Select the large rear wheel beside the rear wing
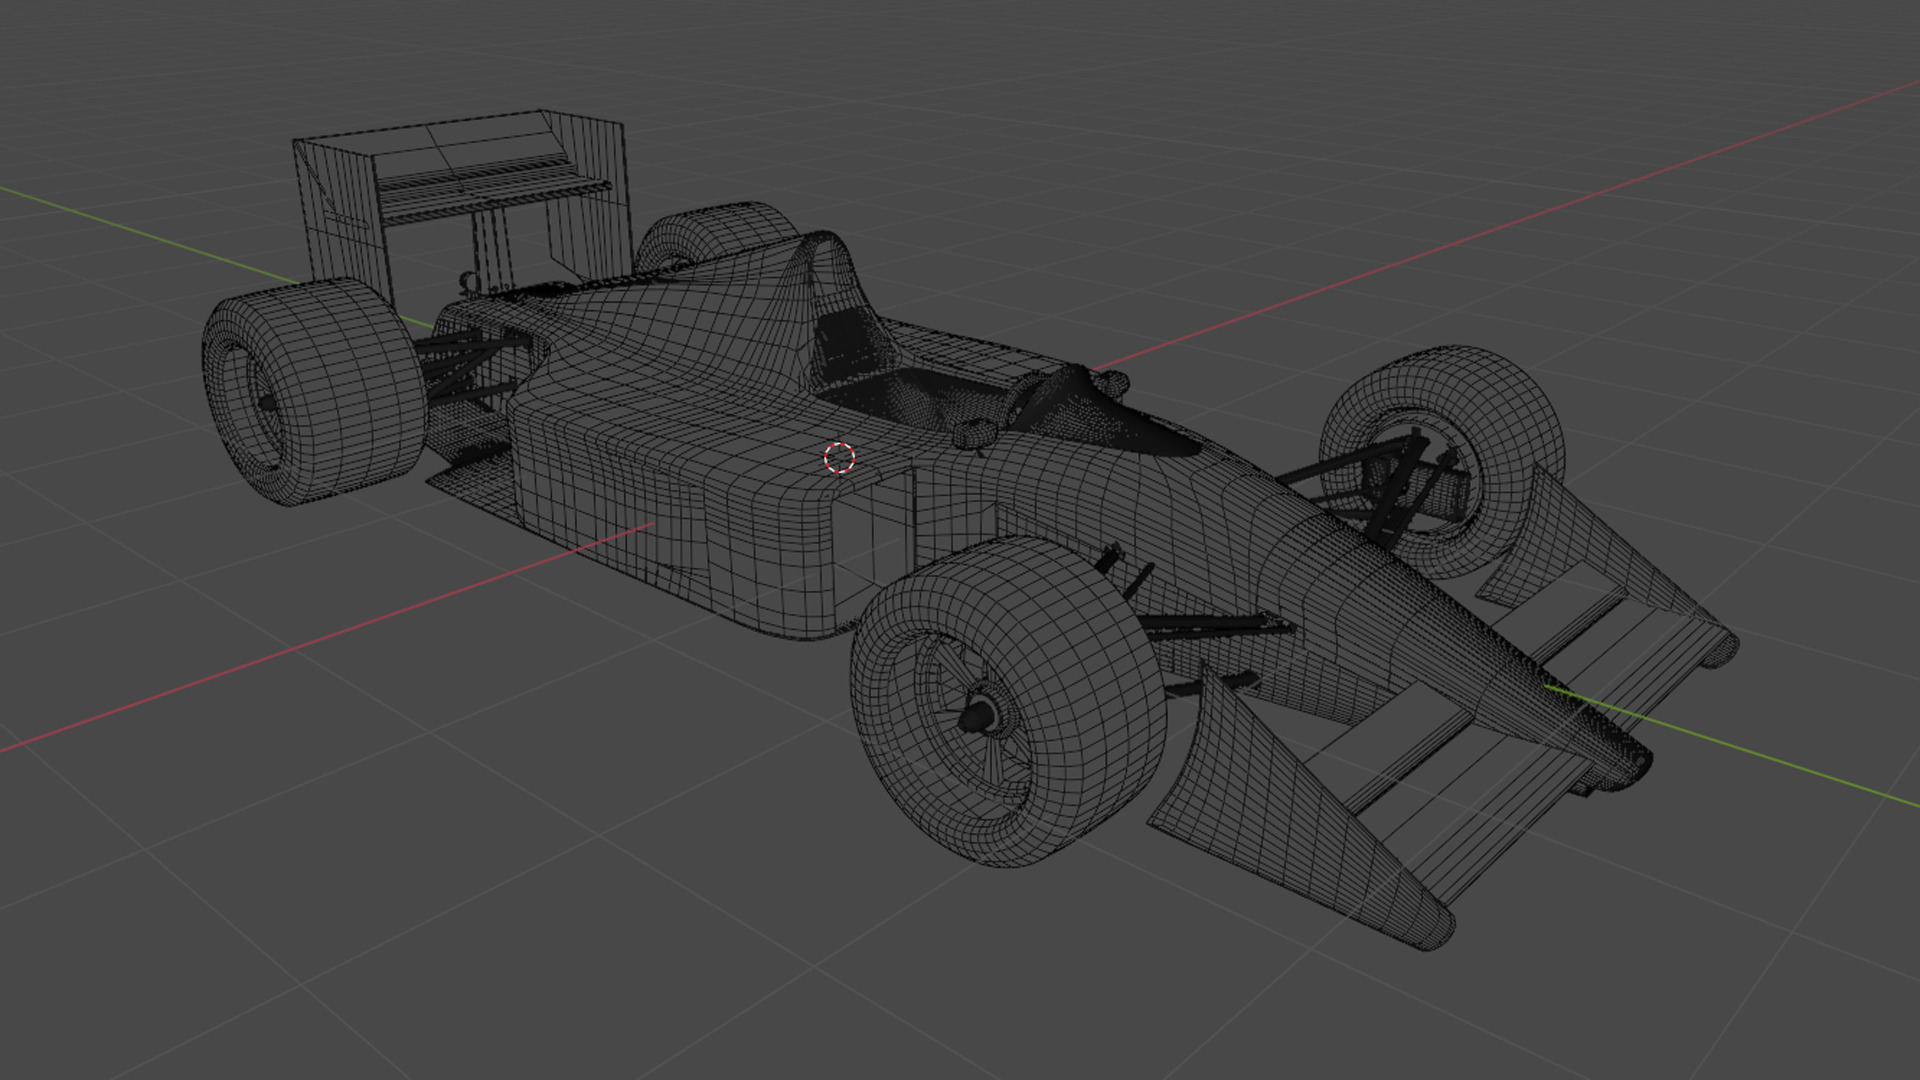1920x1080 pixels. (315, 392)
